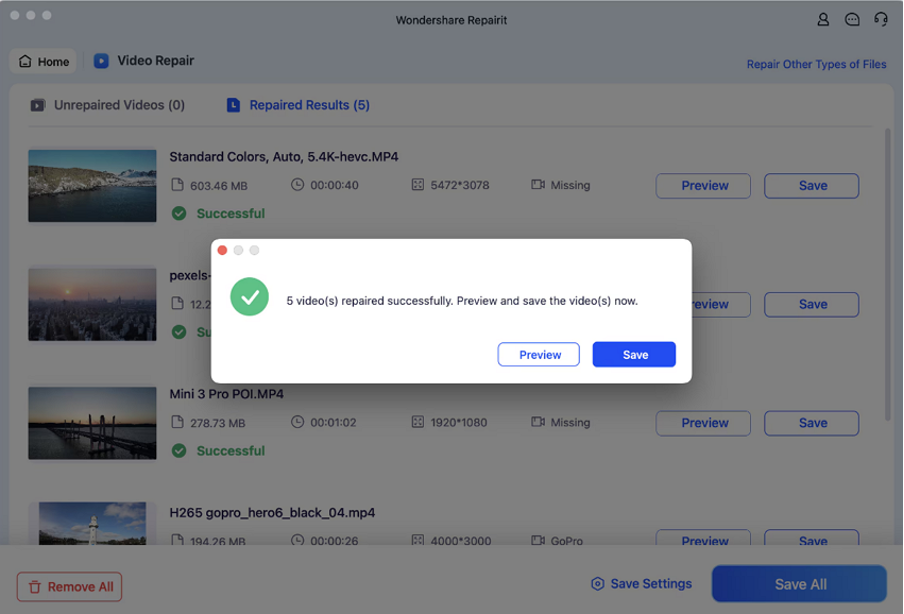
Task: Save the Mini 3 Pro POI.MP4 video
Action: [812, 423]
